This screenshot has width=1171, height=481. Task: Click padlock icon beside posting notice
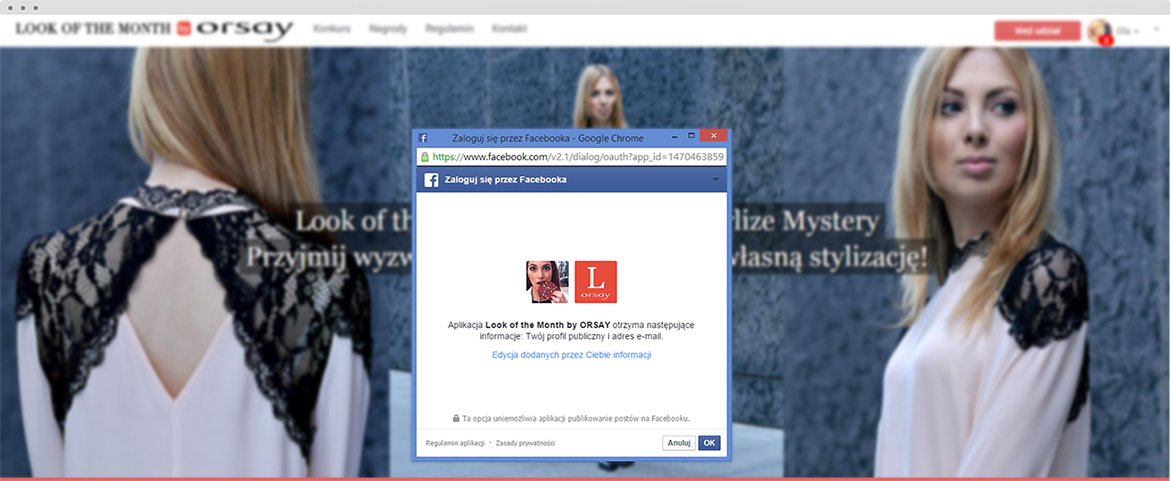(x=456, y=418)
